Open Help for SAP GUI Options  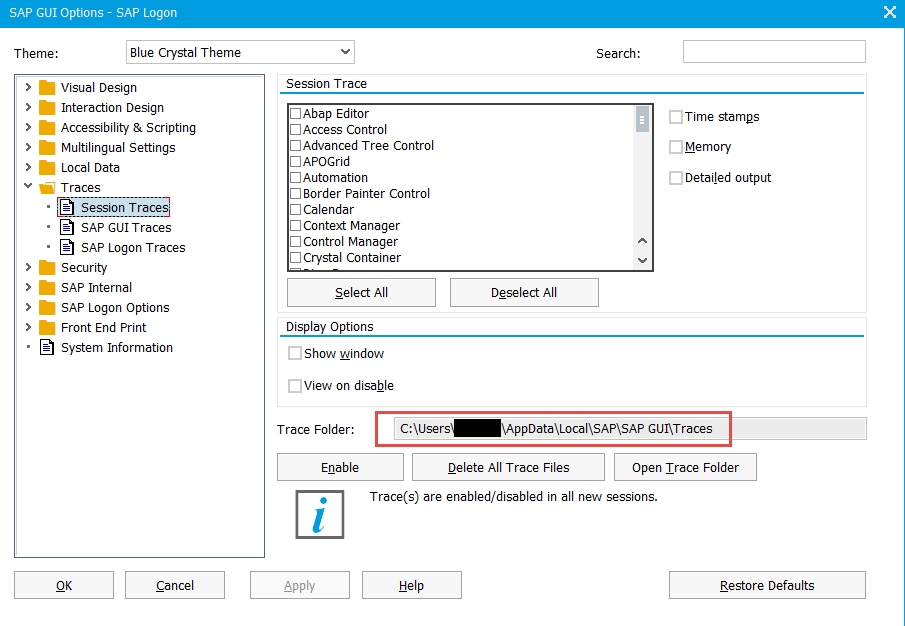[412, 586]
